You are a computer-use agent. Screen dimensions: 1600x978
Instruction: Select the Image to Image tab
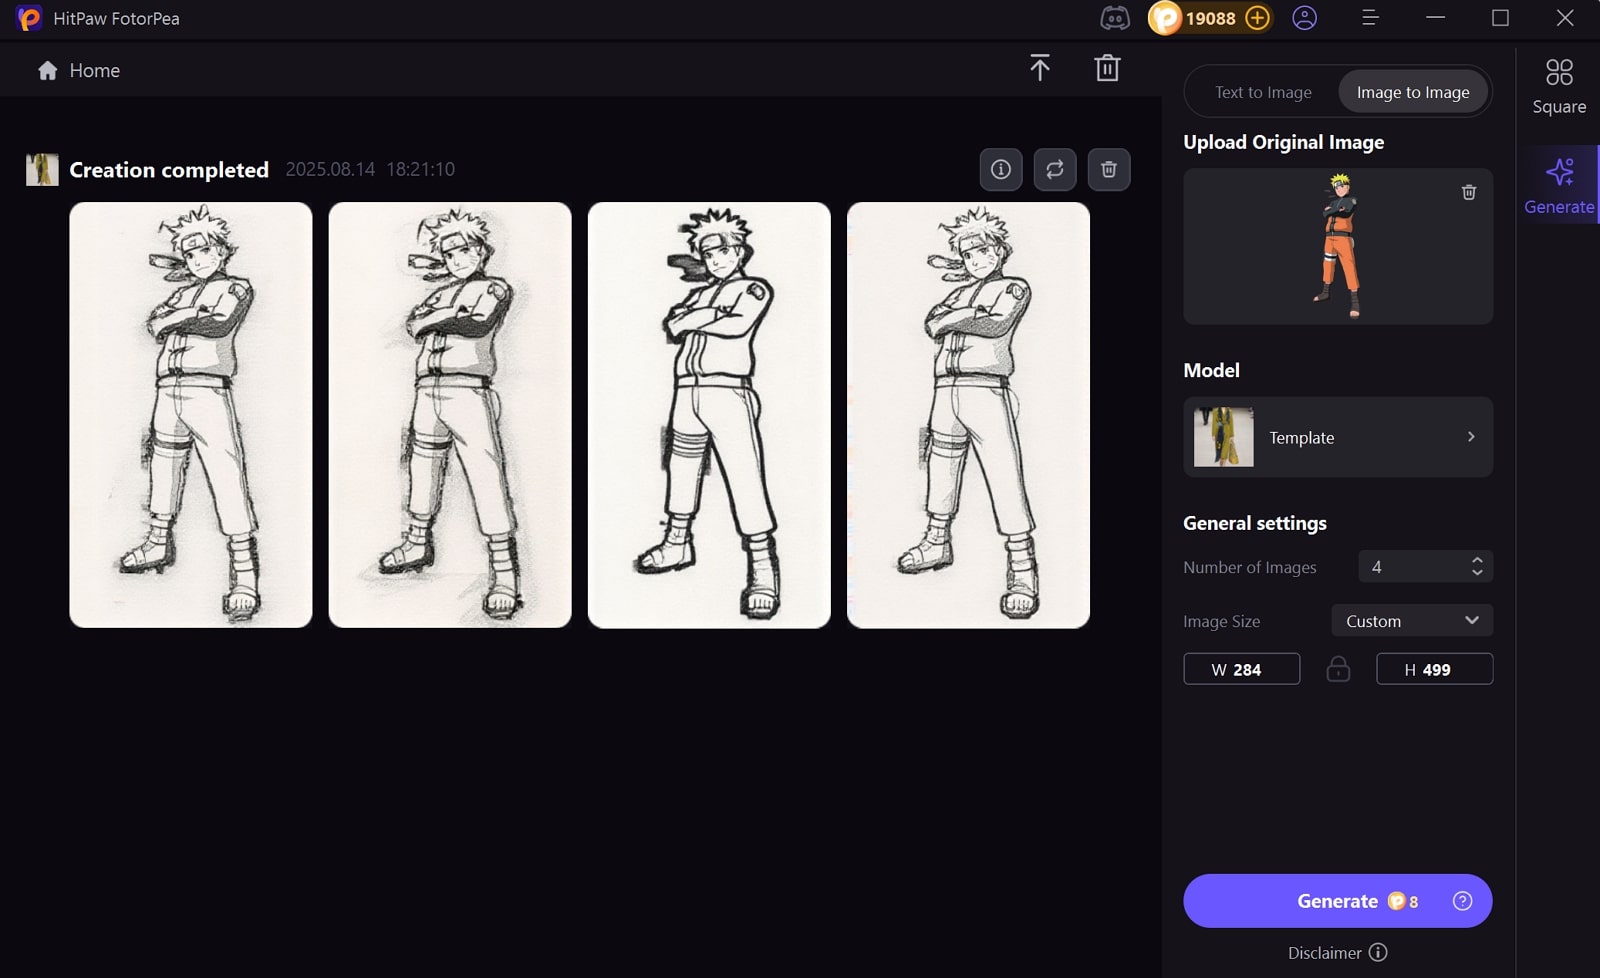pos(1413,92)
